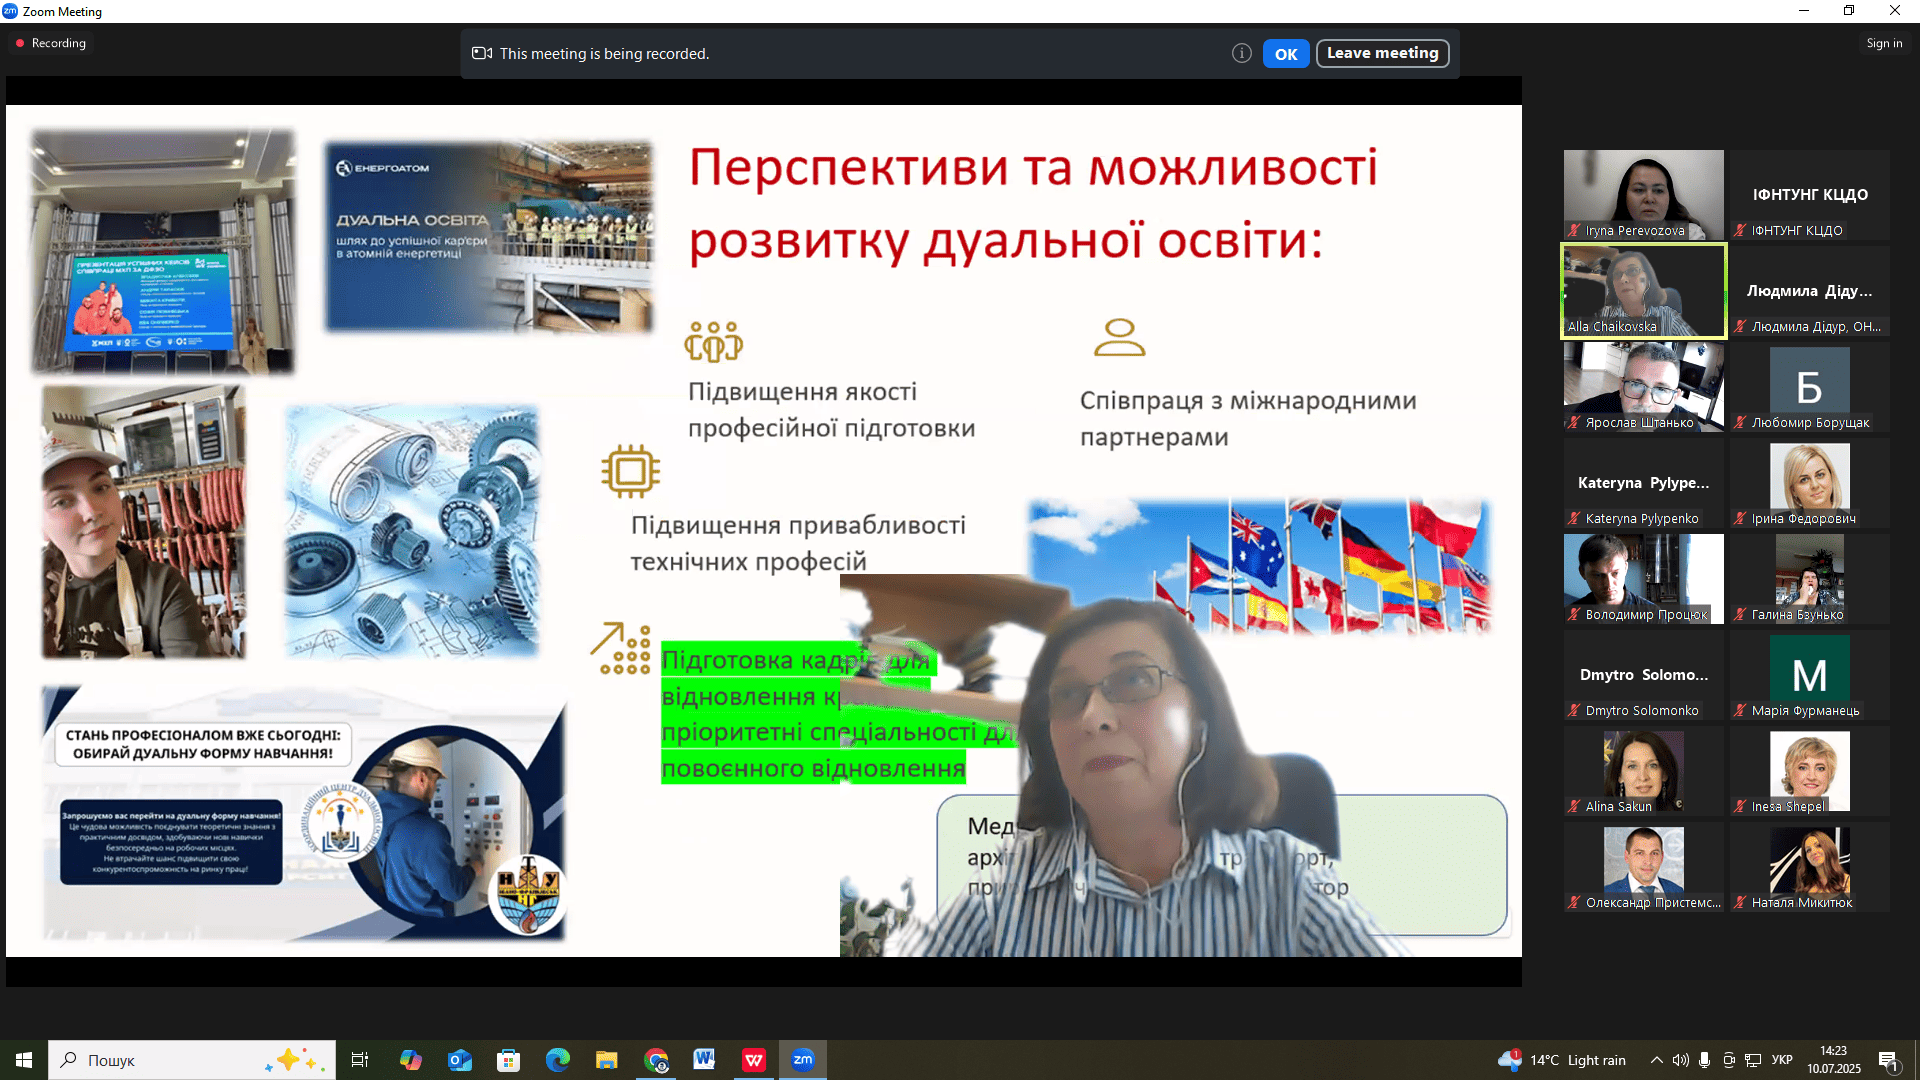
Task: Click the microphone tray icon
Action: click(x=1704, y=1060)
